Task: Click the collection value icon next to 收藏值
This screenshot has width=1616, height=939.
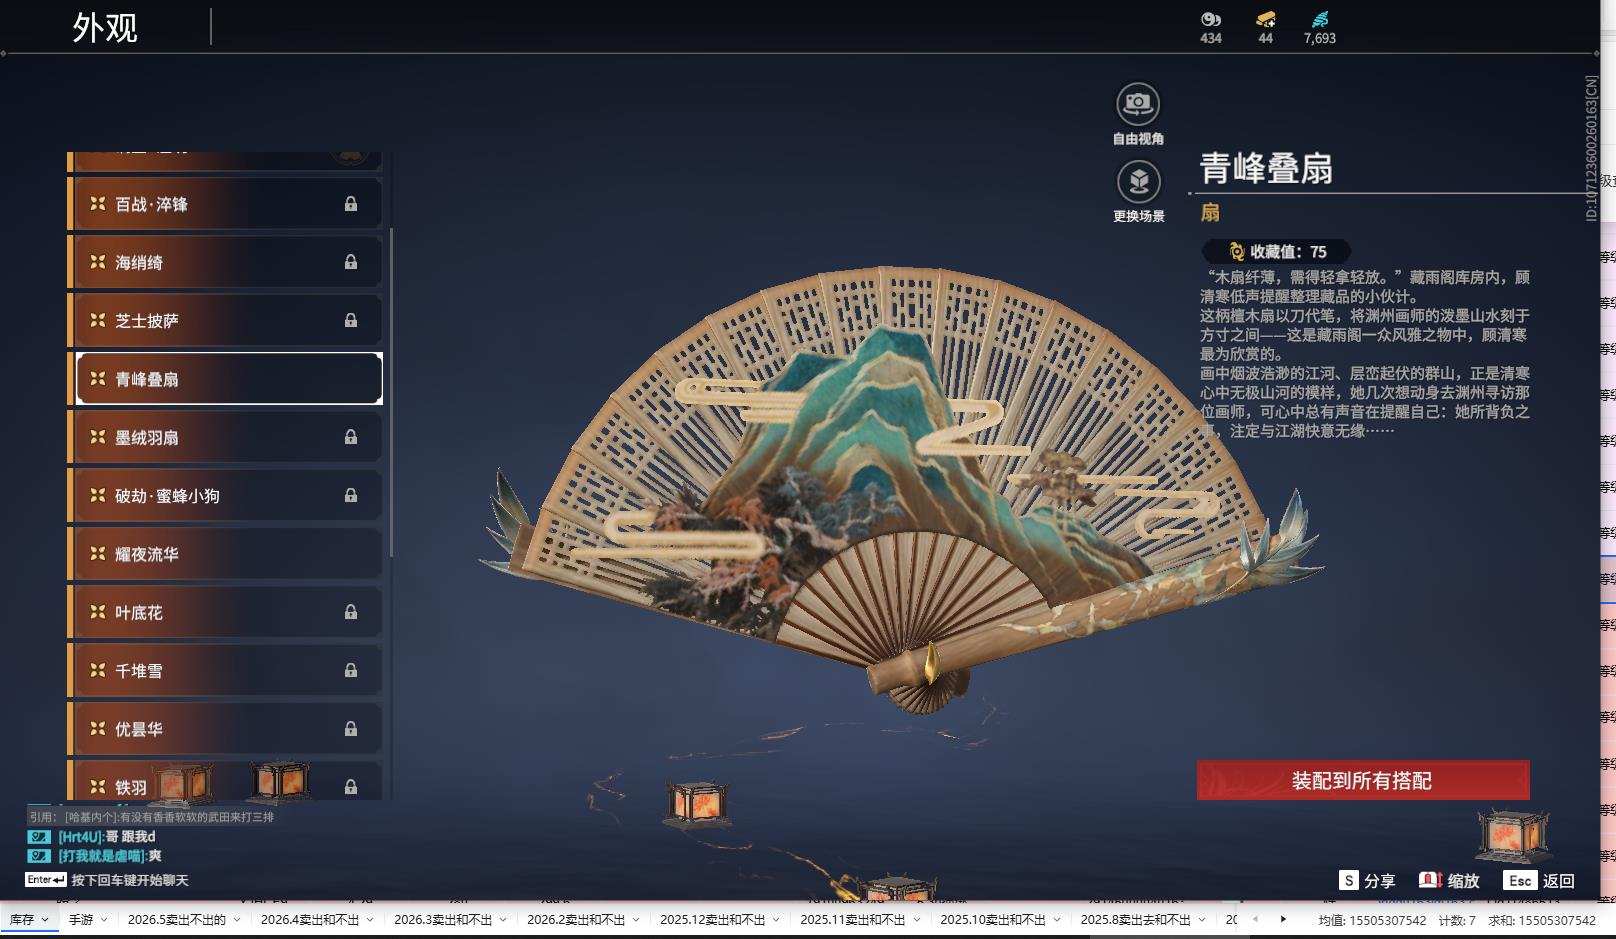Action: click(1237, 252)
